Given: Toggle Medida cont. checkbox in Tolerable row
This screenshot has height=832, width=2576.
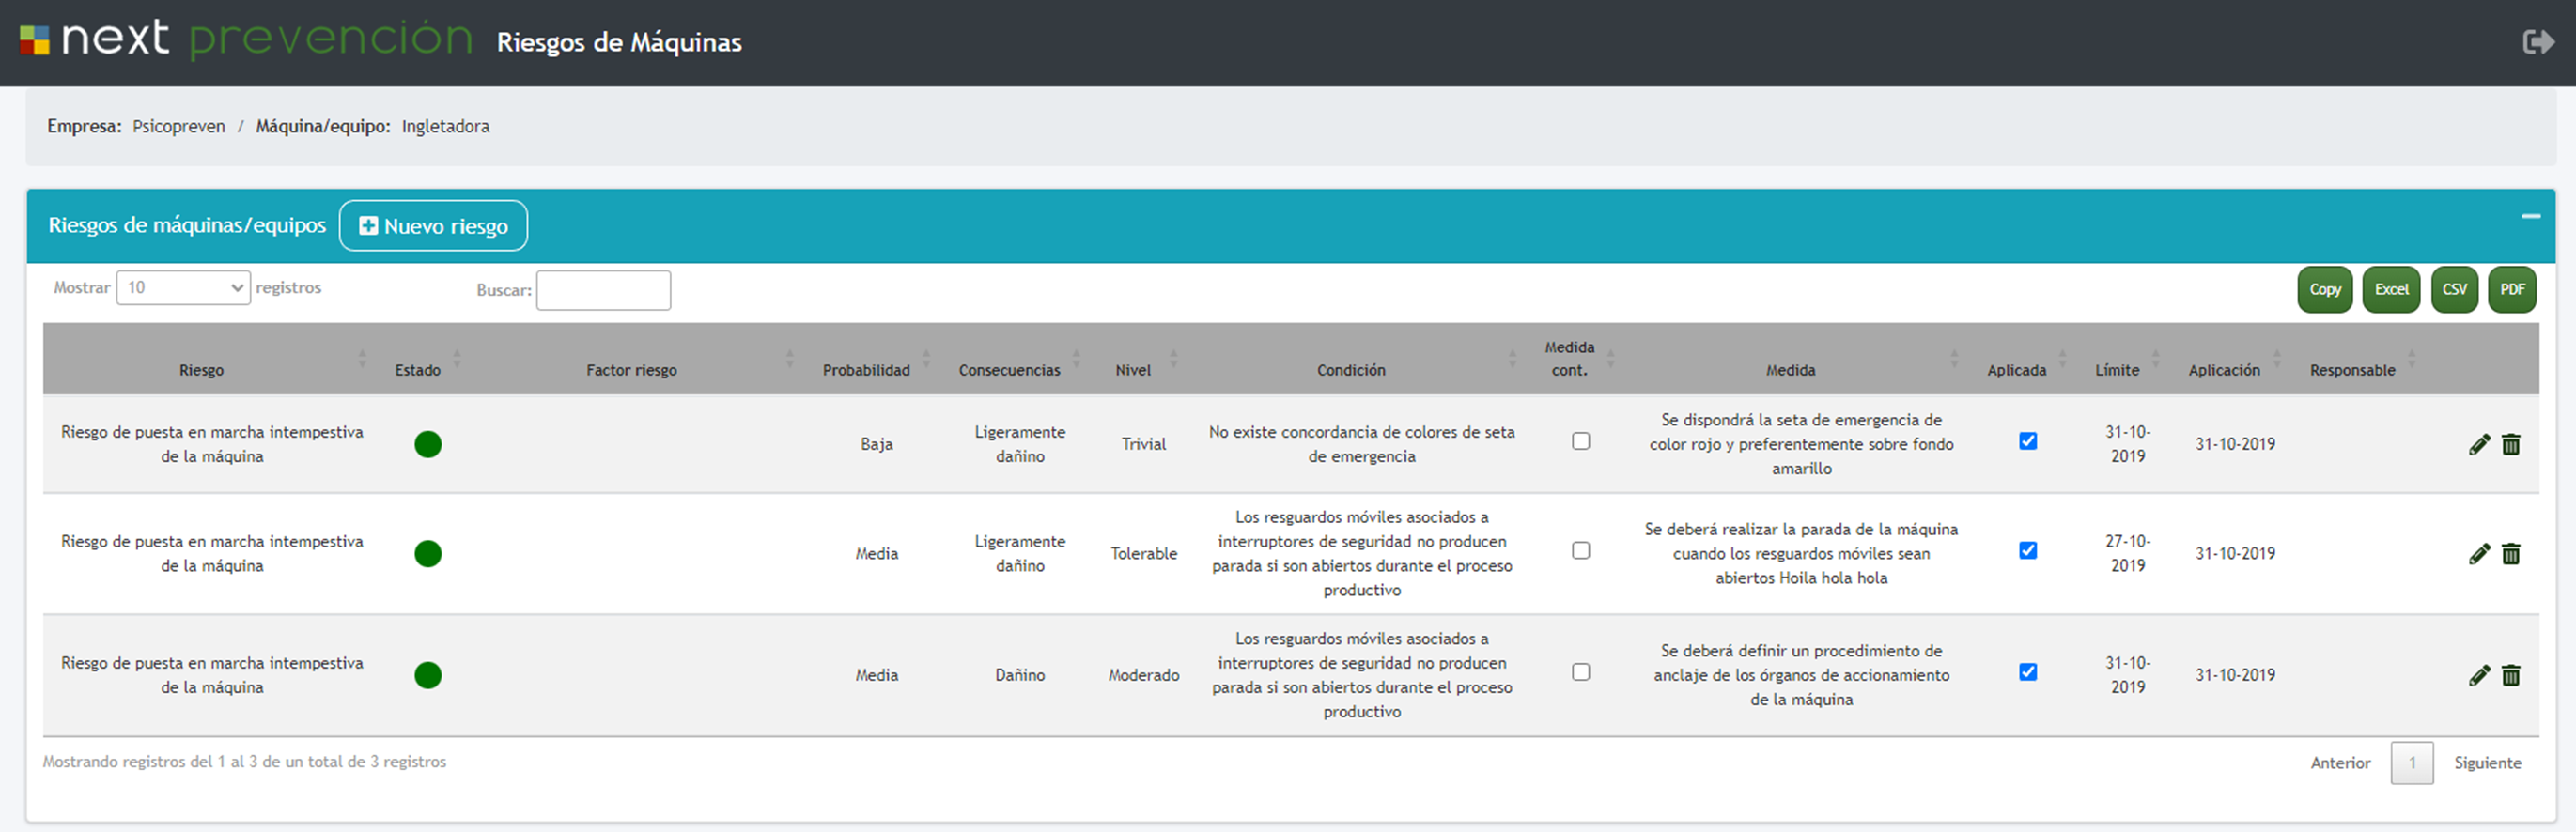Looking at the screenshot, I should [x=1581, y=551].
